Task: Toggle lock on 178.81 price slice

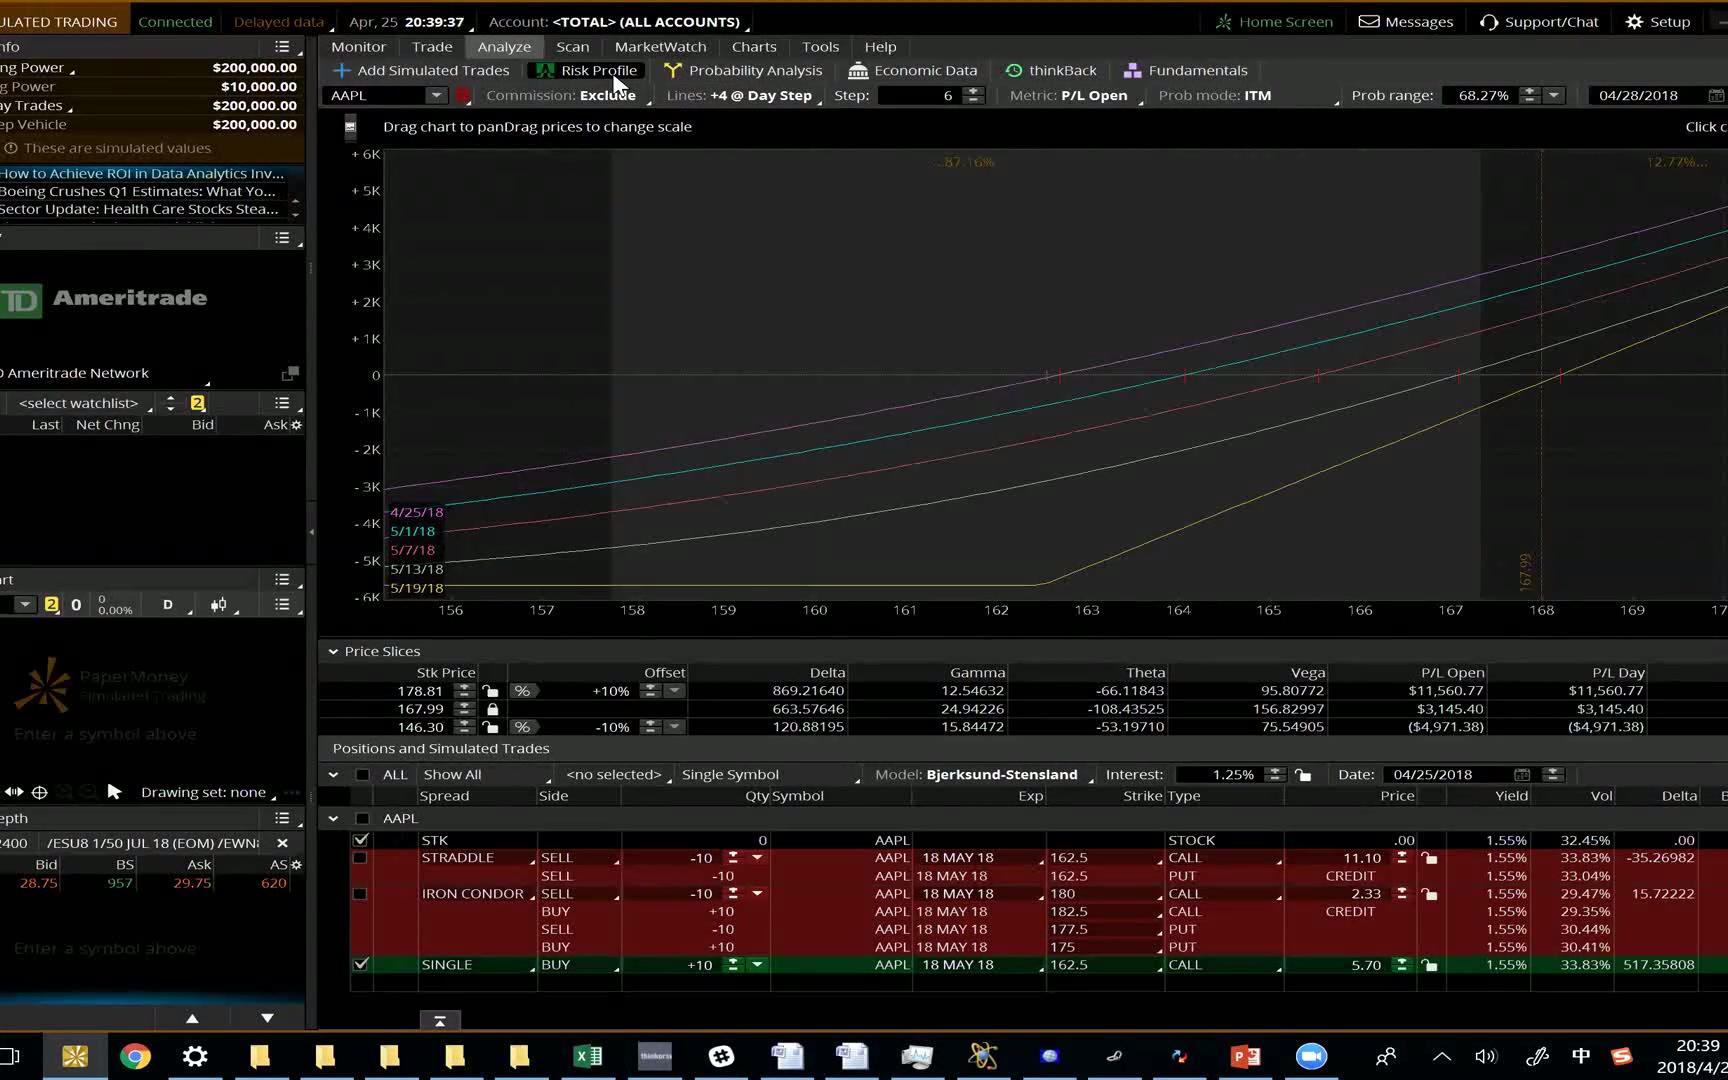Action: [x=490, y=691]
